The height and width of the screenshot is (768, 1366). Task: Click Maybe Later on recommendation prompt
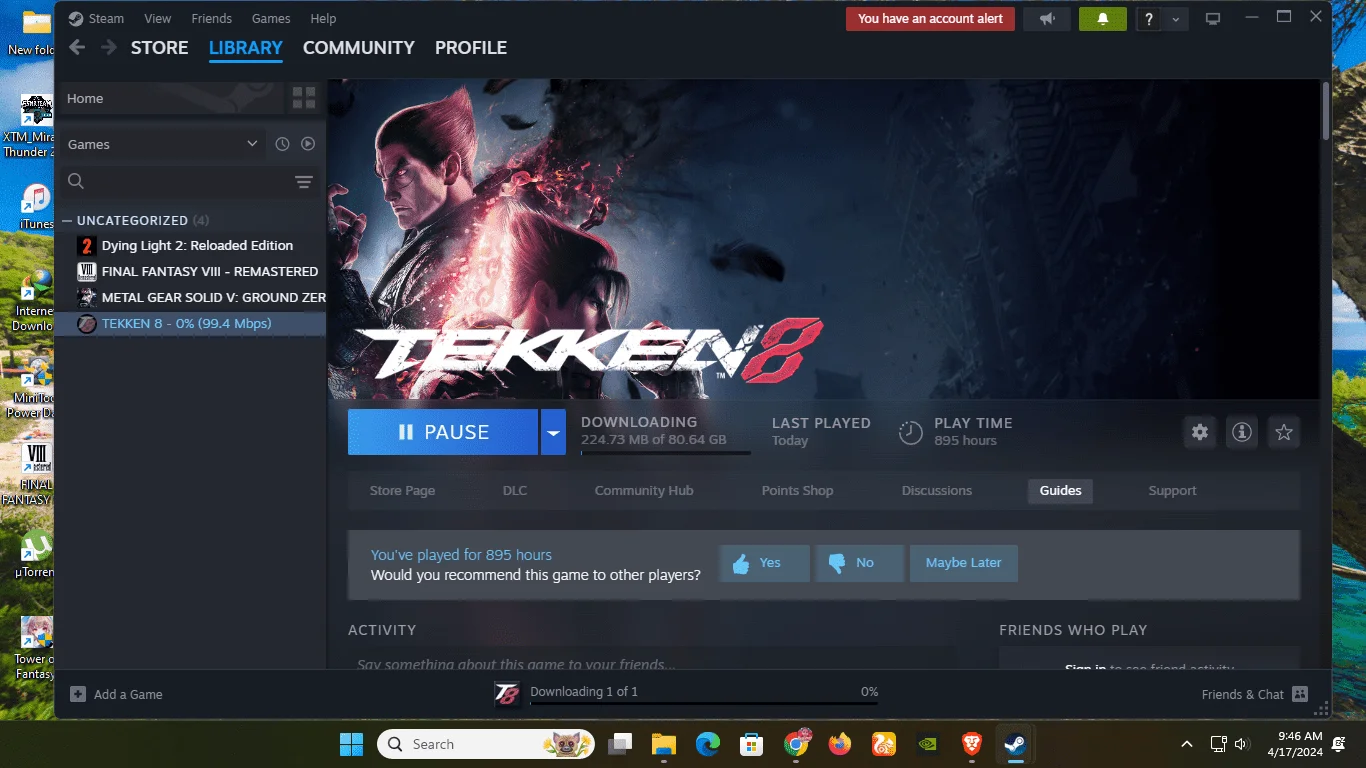click(963, 563)
